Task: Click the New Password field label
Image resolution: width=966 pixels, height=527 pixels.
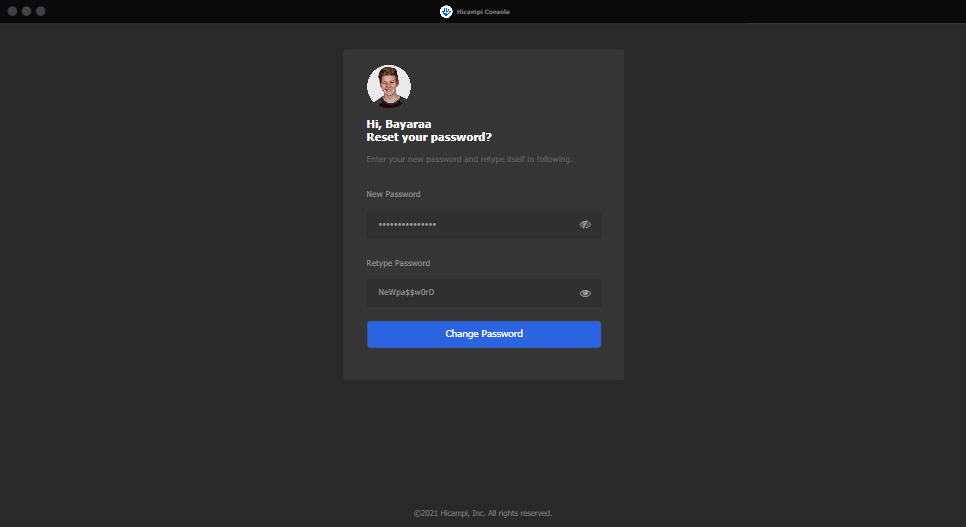Action: pos(393,194)
